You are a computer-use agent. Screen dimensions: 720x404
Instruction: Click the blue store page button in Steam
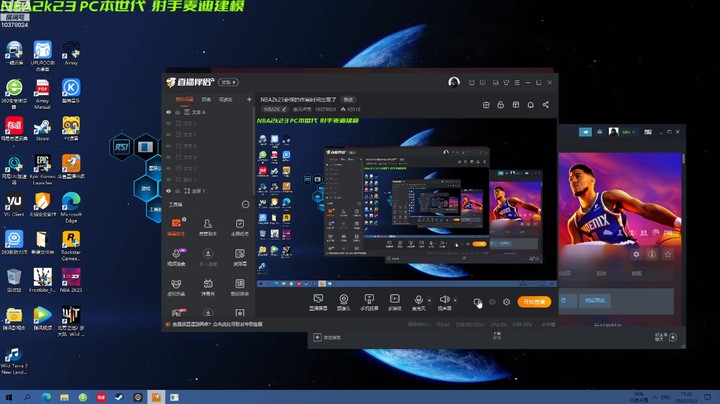[595, 300]
